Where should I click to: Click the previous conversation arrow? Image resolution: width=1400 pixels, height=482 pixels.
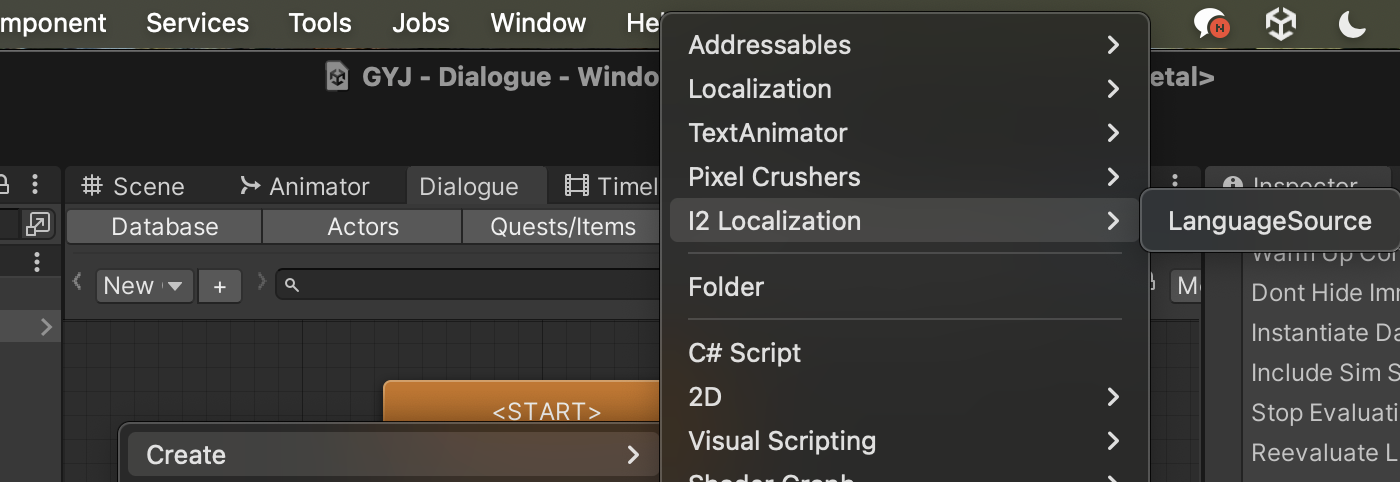click(x=78, y=283)
